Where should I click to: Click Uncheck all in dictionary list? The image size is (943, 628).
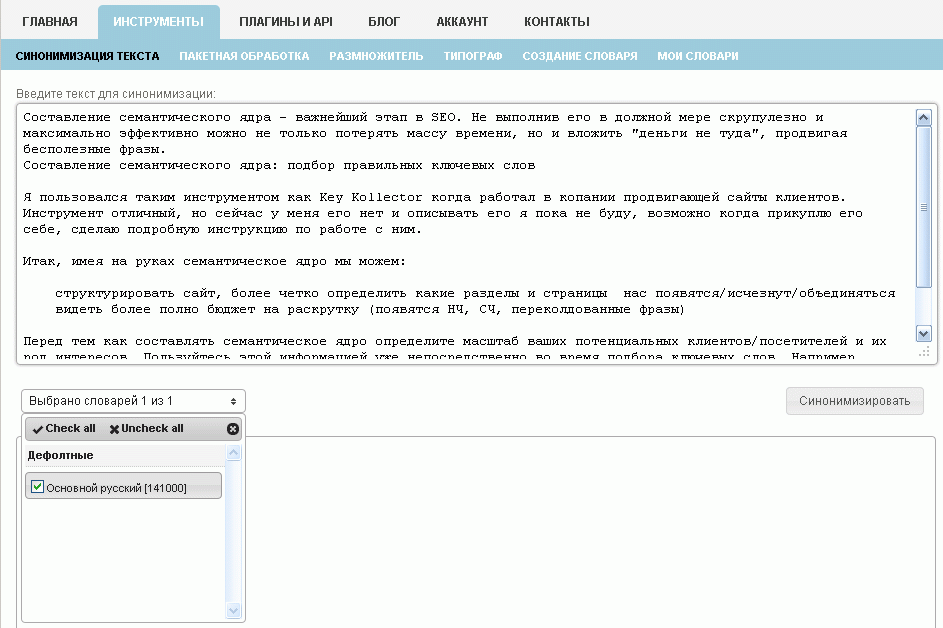[146, 428]
